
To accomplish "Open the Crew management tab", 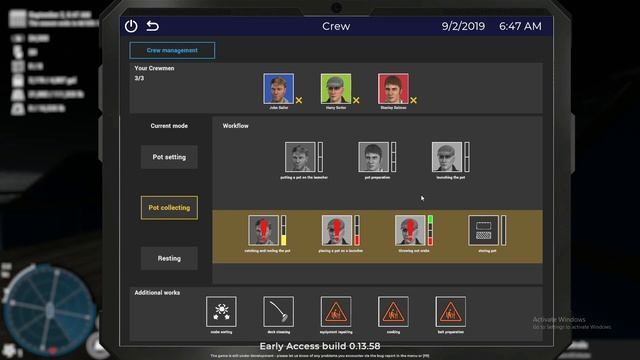I will point(172,51).
